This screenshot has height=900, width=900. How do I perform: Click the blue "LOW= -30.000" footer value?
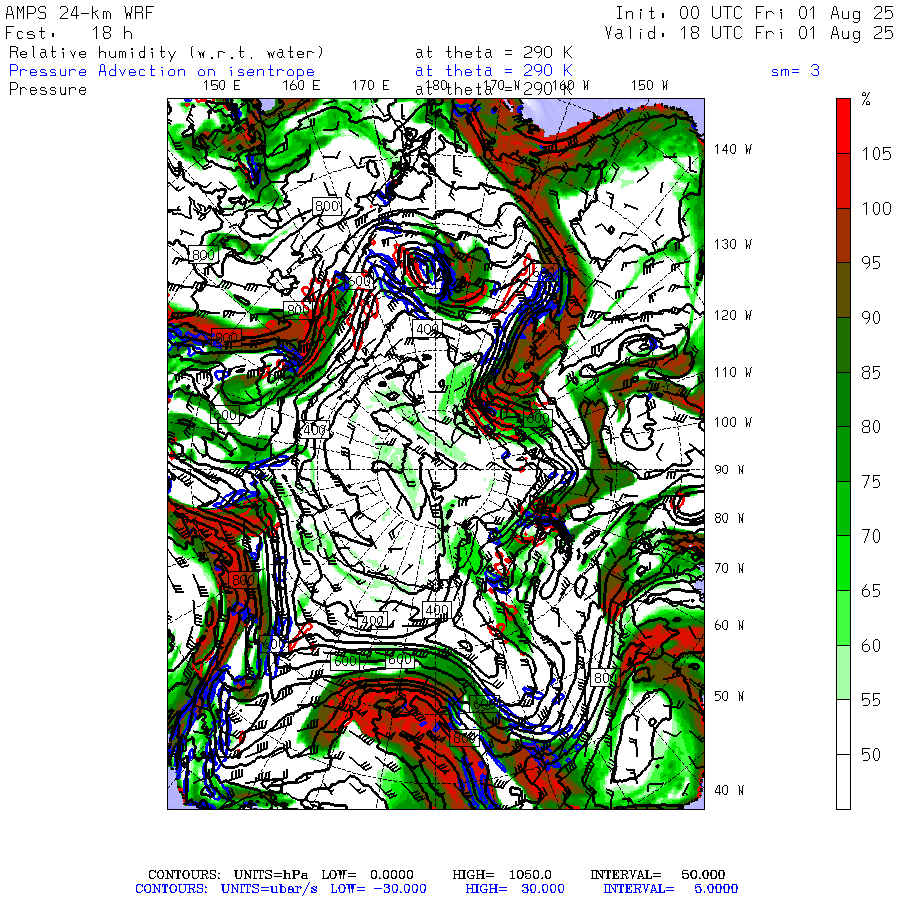378,889
